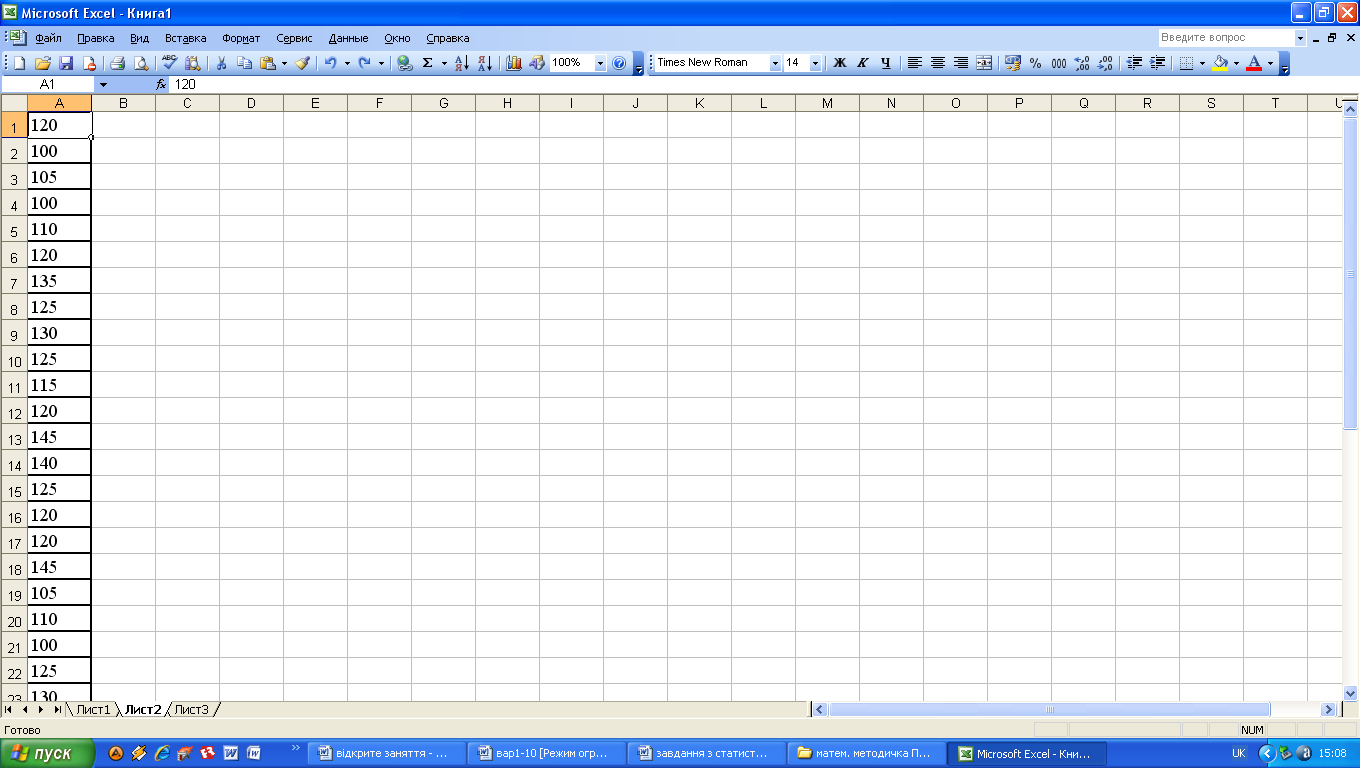
Task: Switch to вар1-10 taskbar window
Action: click(546, 753)
